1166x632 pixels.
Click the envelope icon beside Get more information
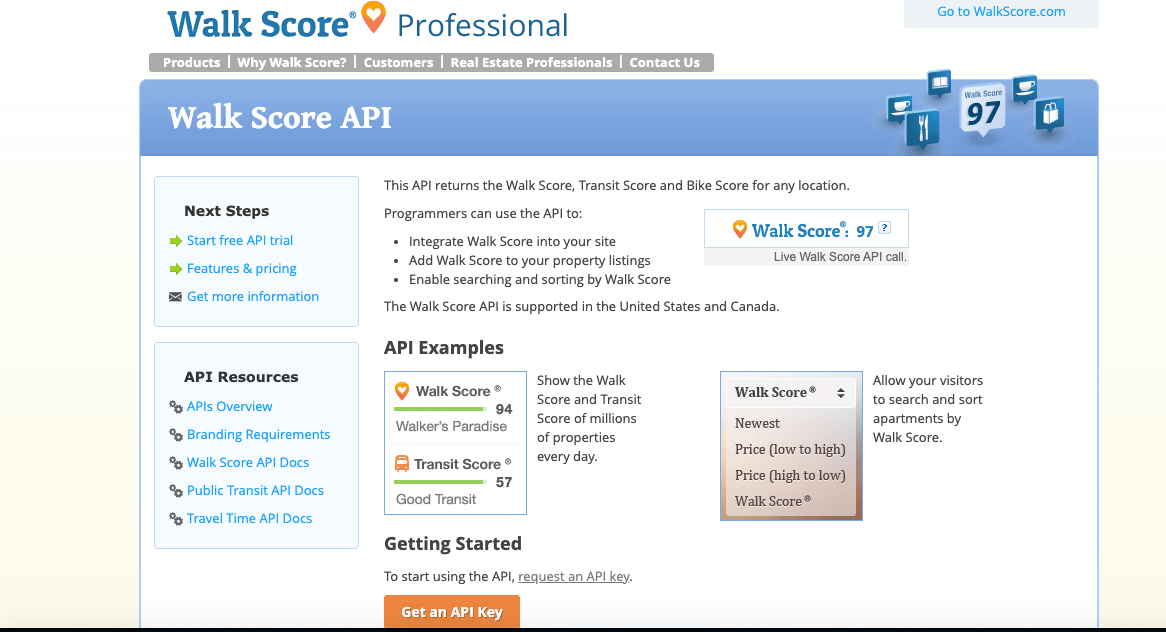click(176, 297)
